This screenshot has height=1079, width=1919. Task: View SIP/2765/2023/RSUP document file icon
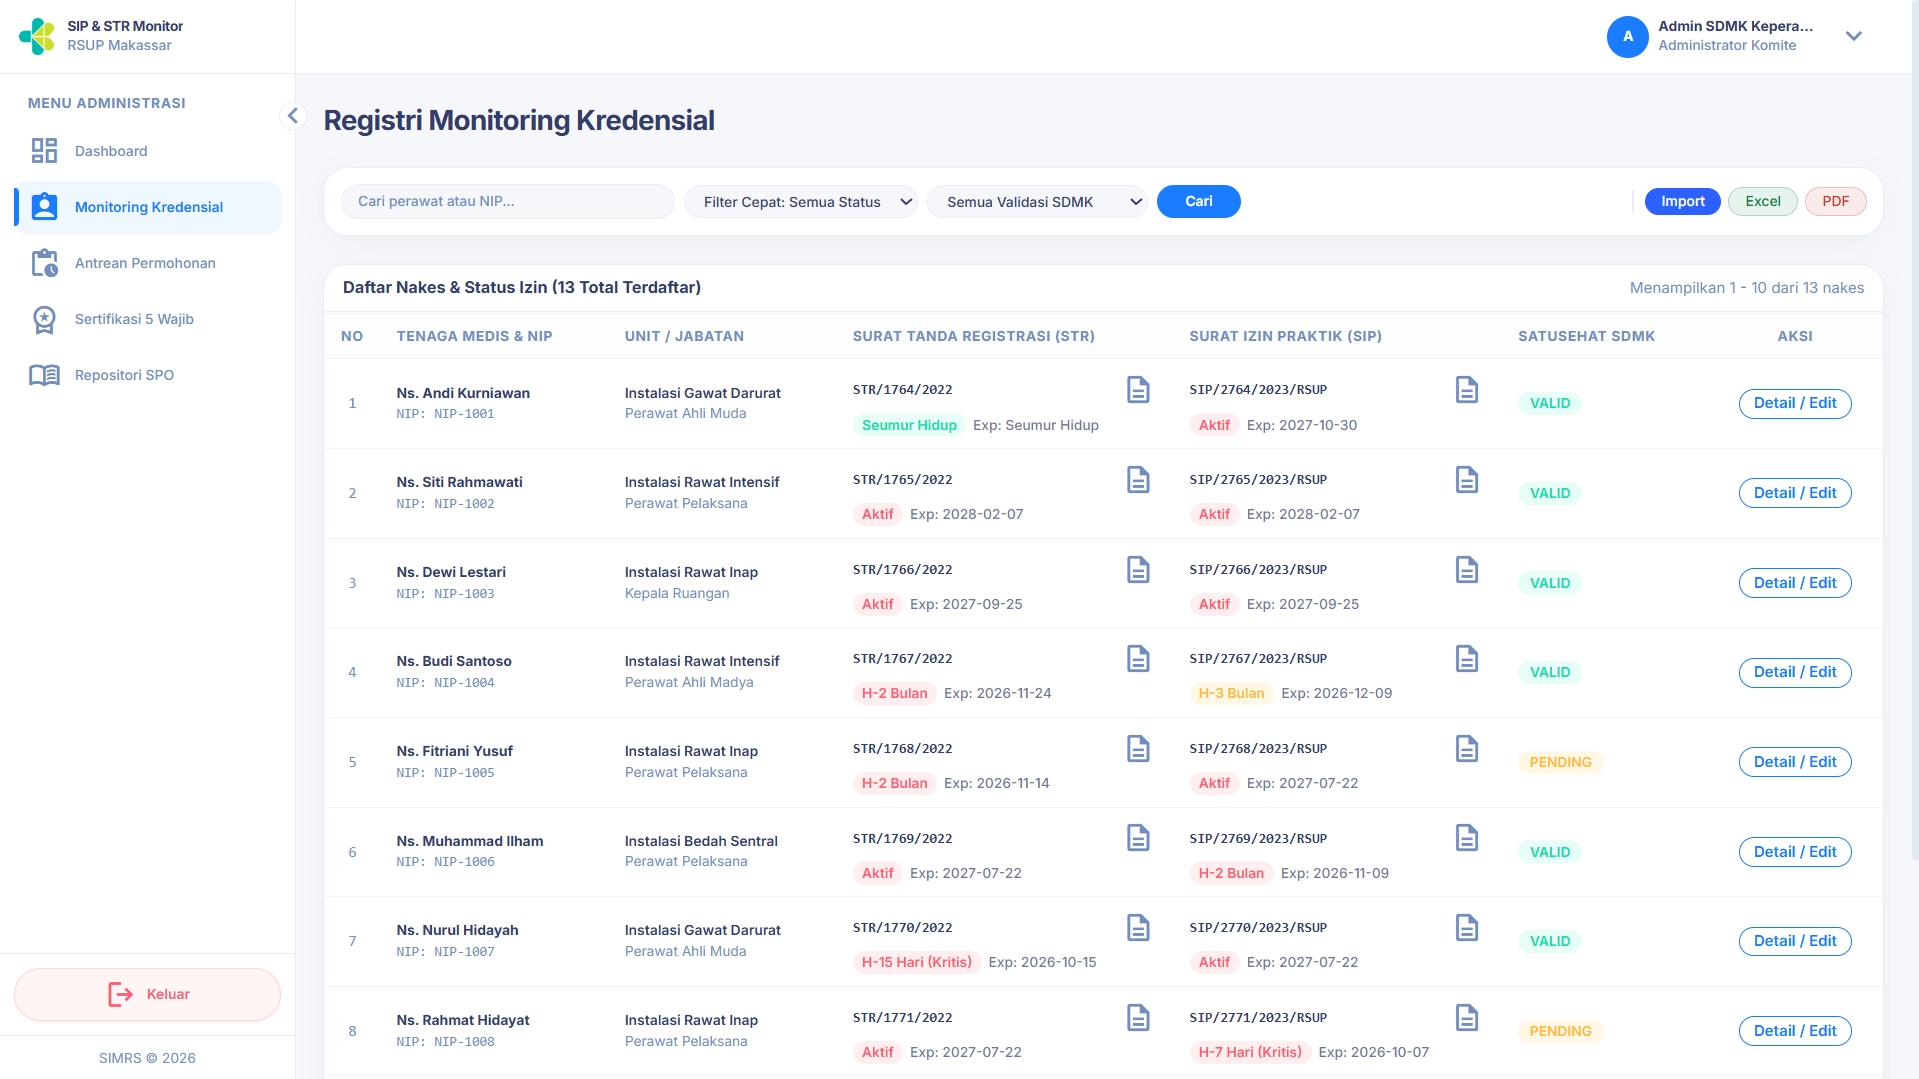click(1467, 480)
